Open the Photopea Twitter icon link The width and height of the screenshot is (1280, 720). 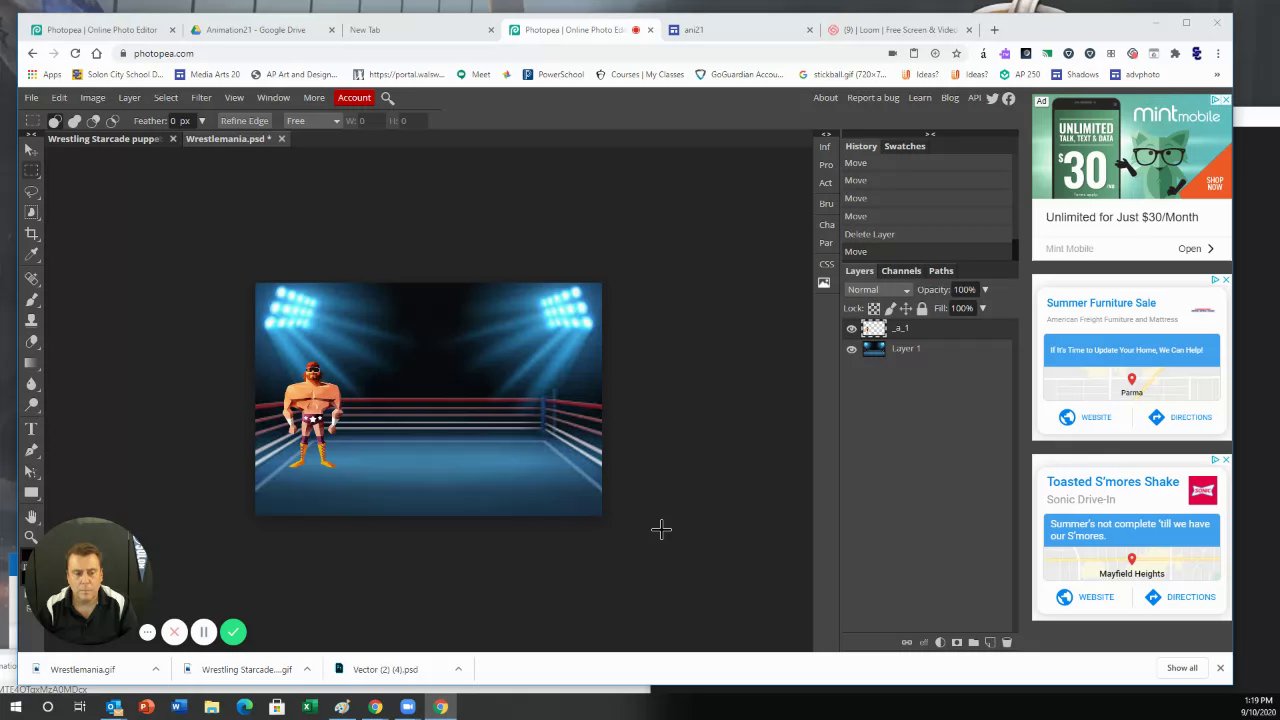click(x=992, y=98)
